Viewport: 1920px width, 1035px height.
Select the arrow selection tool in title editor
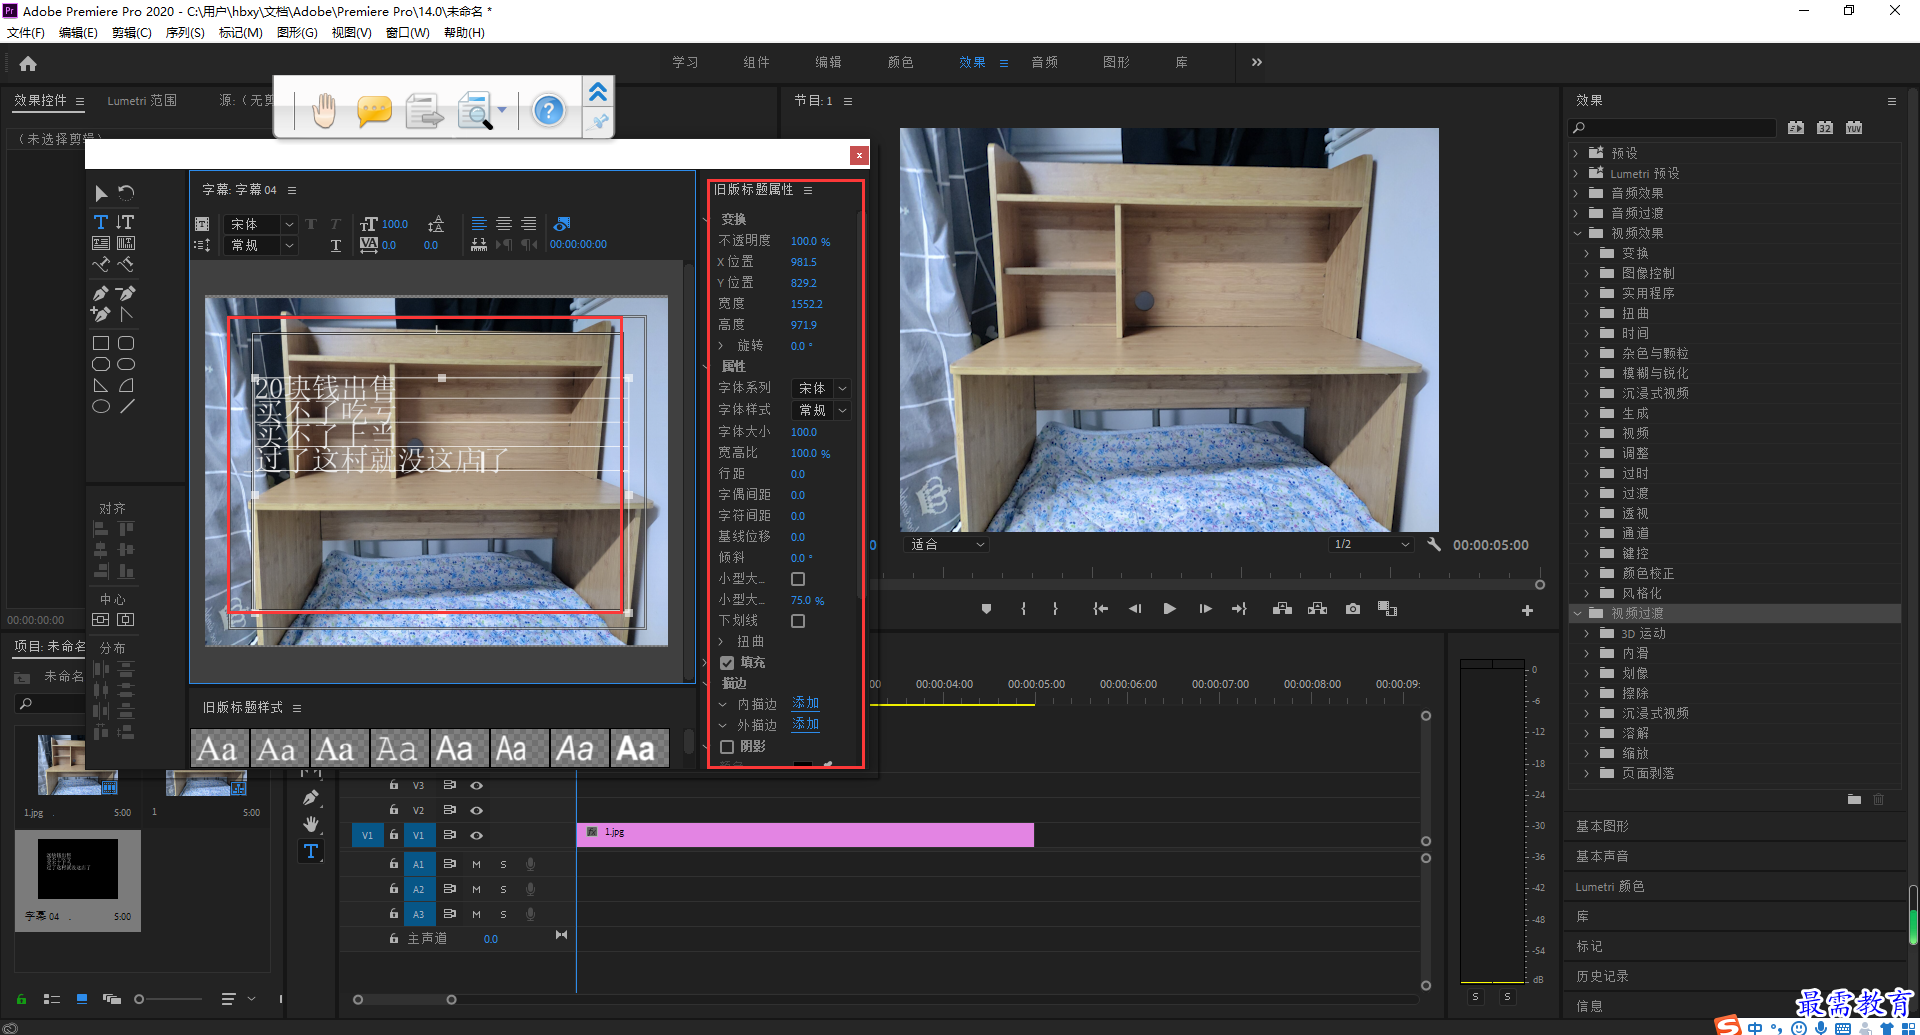pos(101,193)
